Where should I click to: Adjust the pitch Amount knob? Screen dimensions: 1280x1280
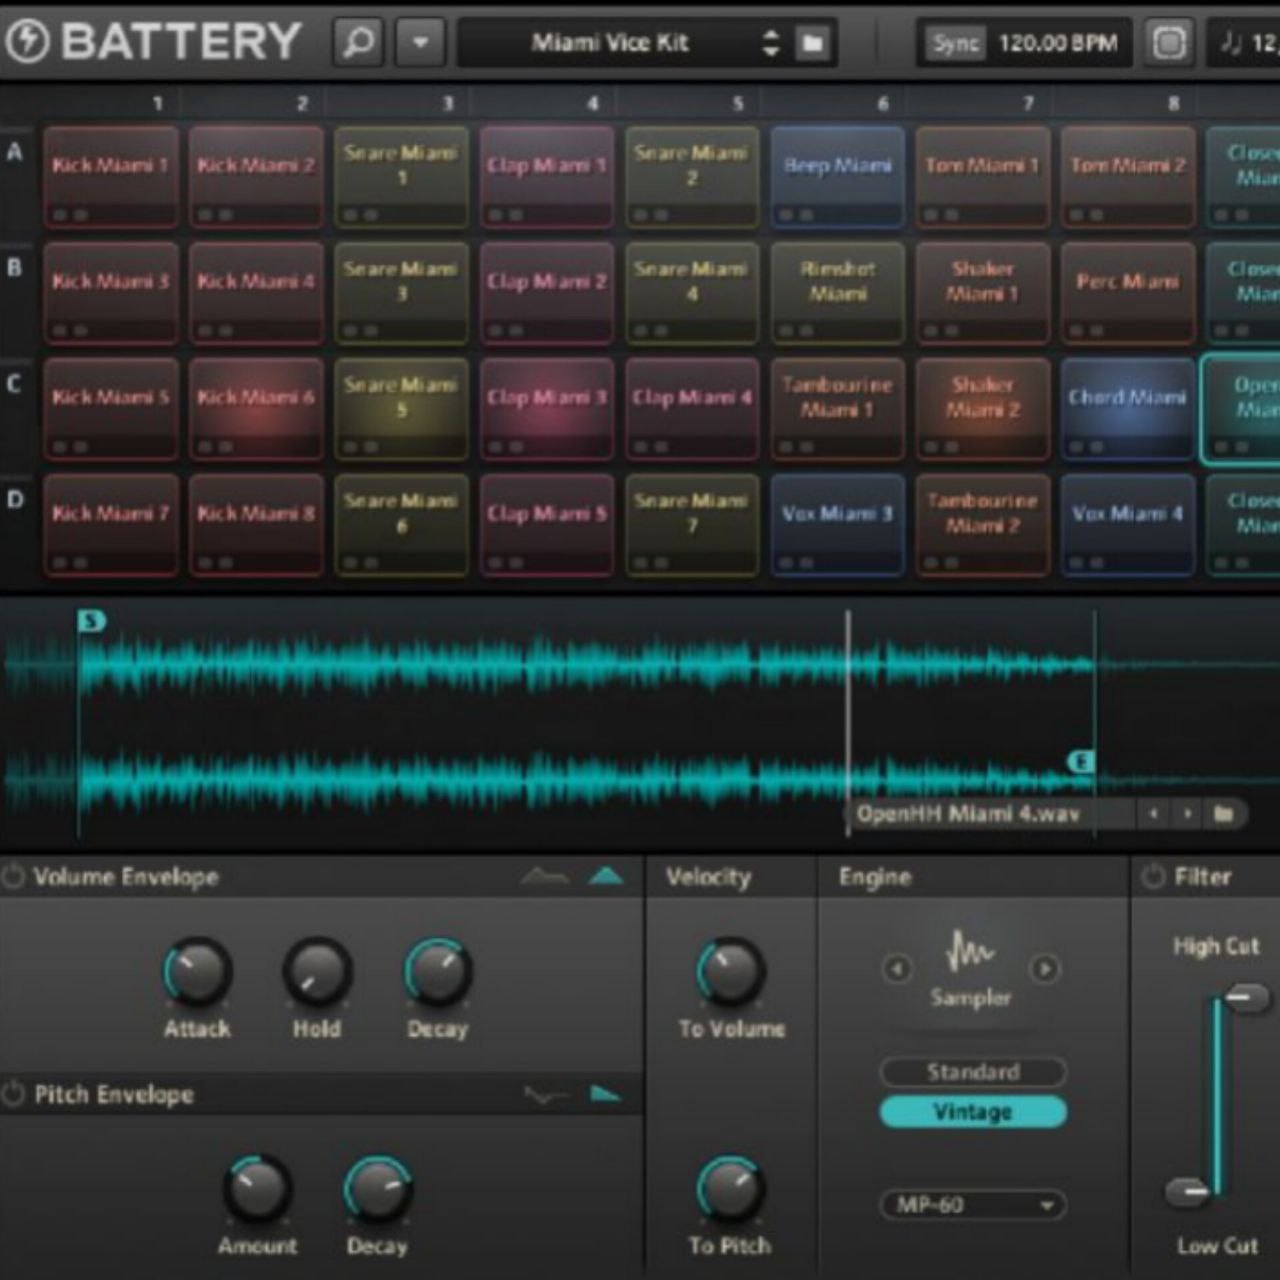tap(257, 1189)
